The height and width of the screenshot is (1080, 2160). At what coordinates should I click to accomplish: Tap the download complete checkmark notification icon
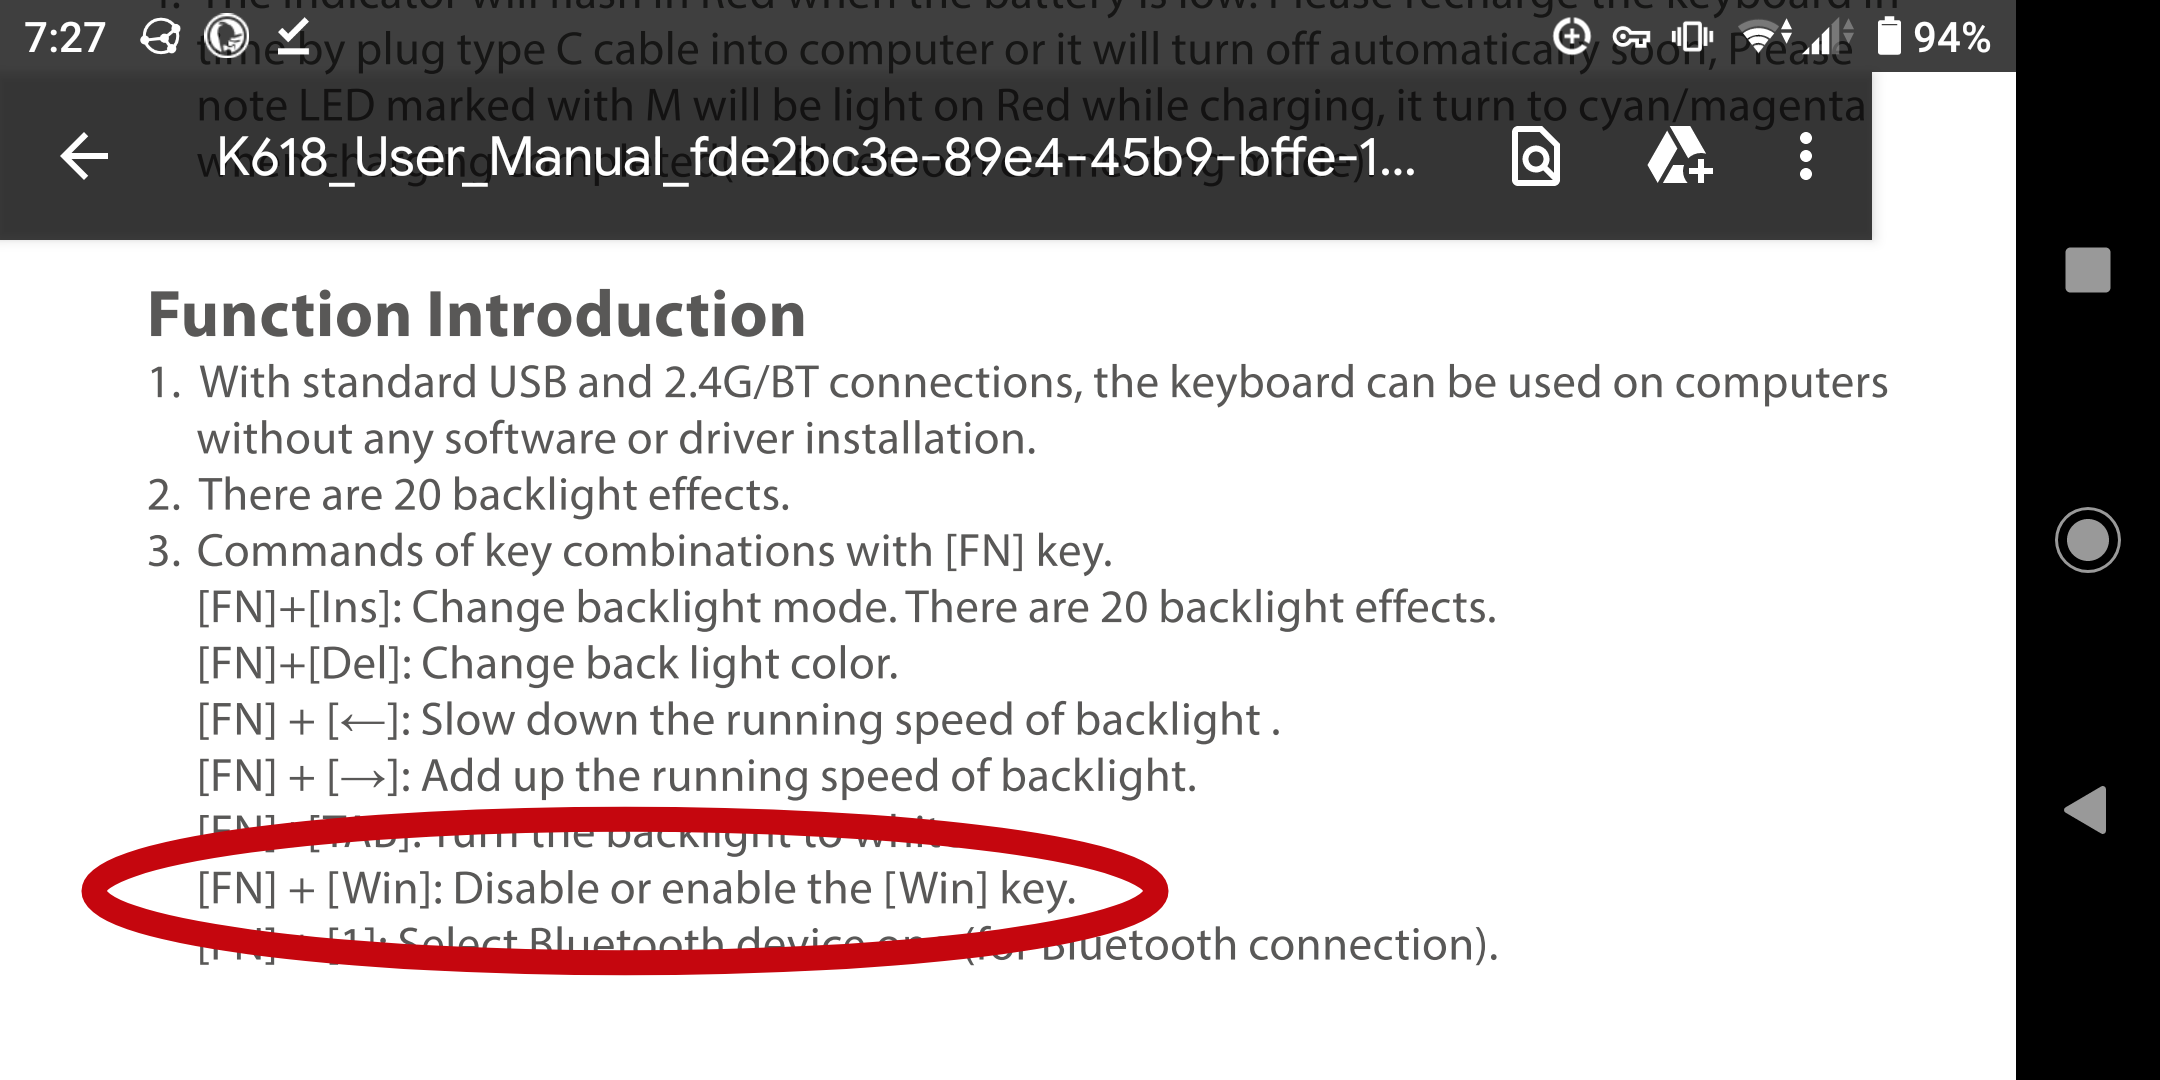click(x=292, y=37)
